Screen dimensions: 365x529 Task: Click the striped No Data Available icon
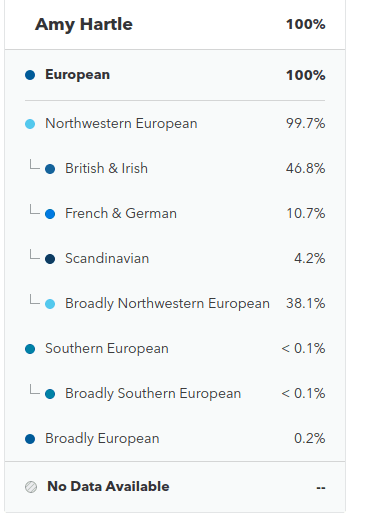point(31,487)
